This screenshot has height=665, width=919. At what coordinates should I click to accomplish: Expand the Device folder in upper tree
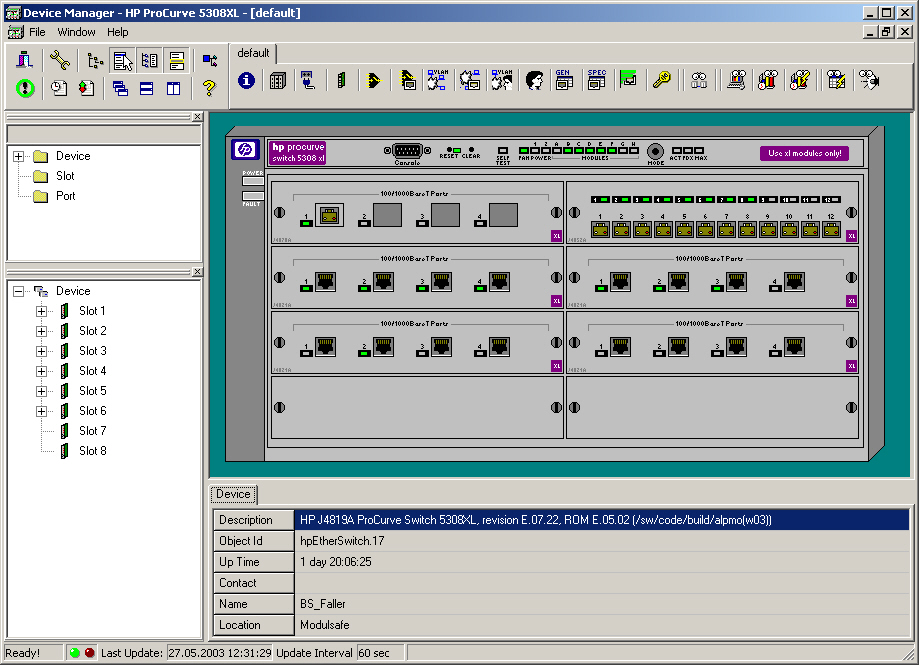point(18,156)
